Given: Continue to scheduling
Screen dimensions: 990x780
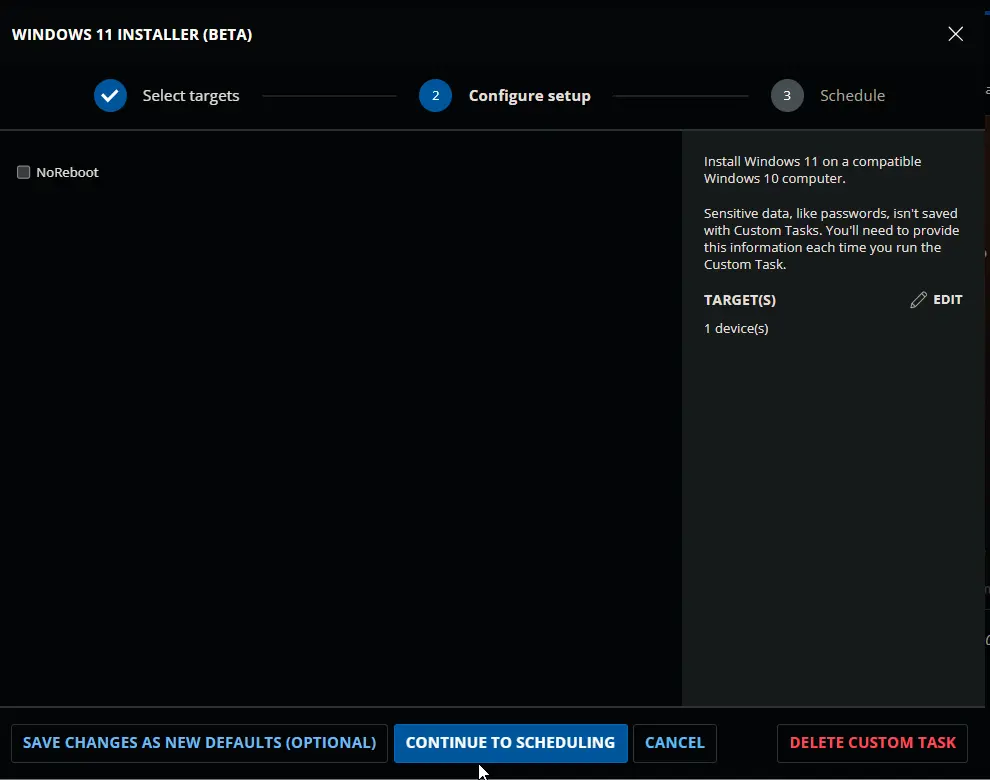Looking at the screenshot, I should [x=510, y=743].
